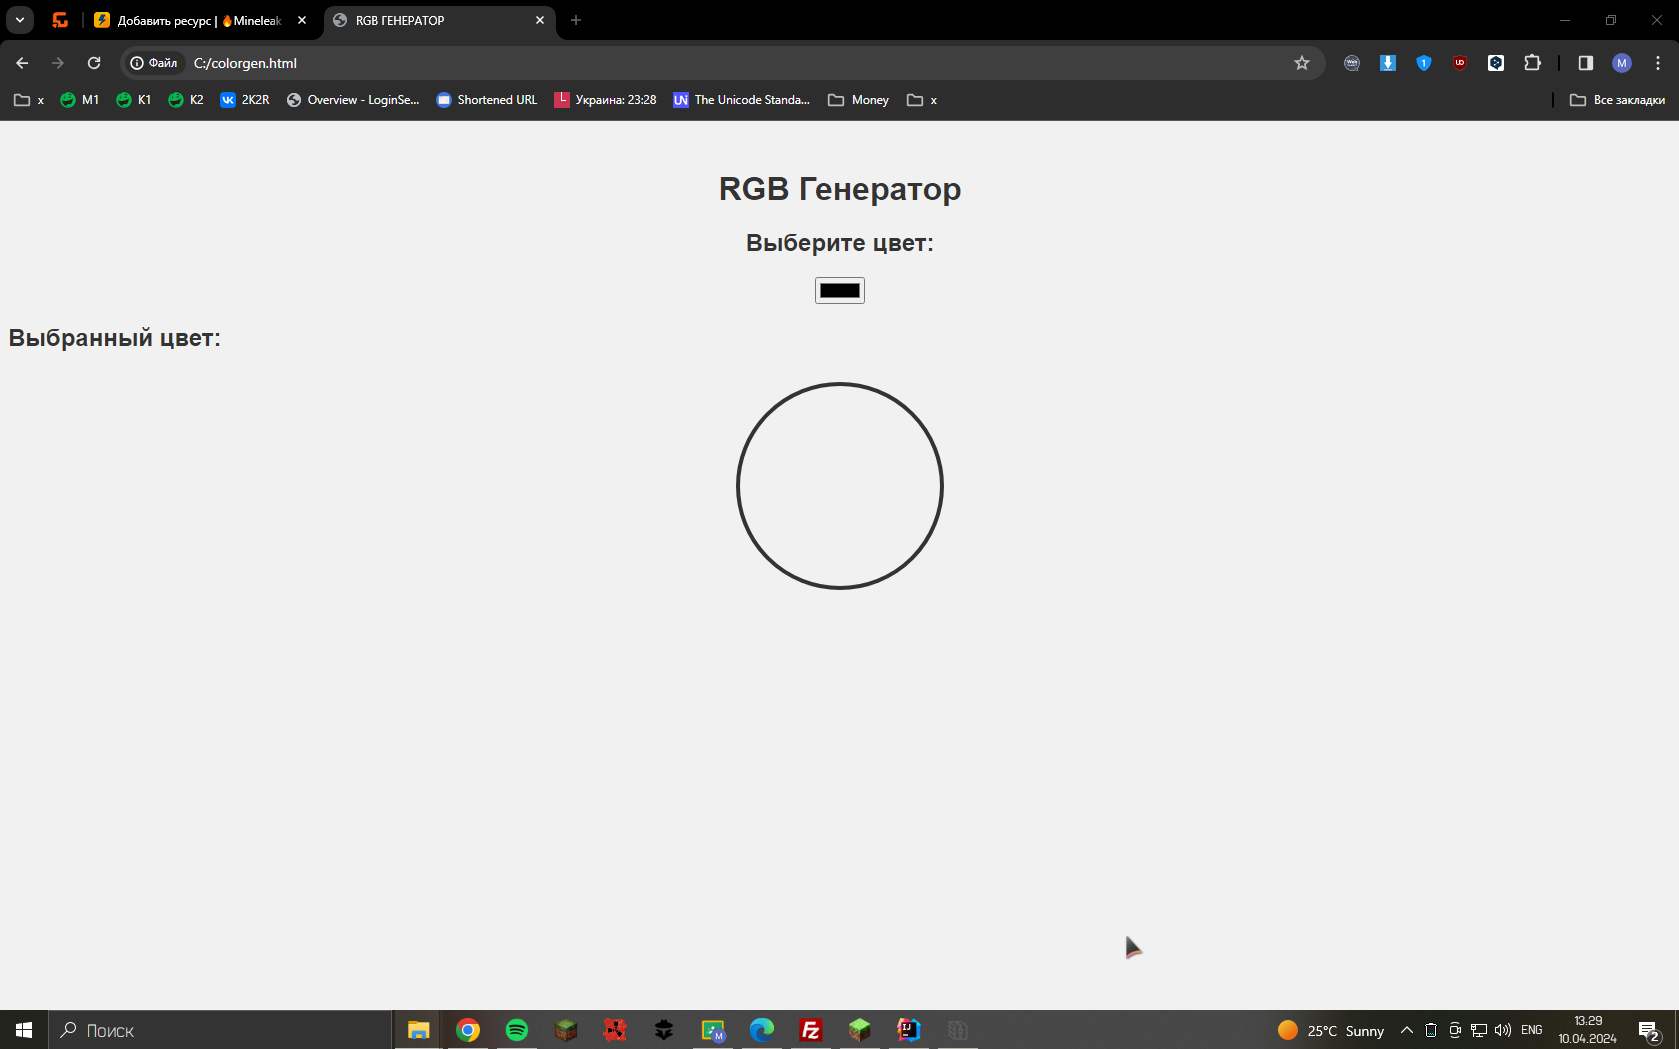The height and width of the screenshot is (1049, 1679).
Task: Open the Chrome three-dot menu
Action: (1657, 63)
